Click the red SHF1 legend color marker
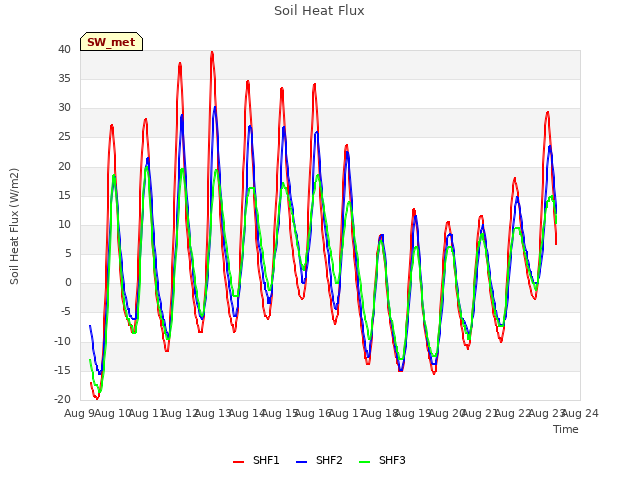The width and height of the screenshot is (640, 480). point(238,462)
